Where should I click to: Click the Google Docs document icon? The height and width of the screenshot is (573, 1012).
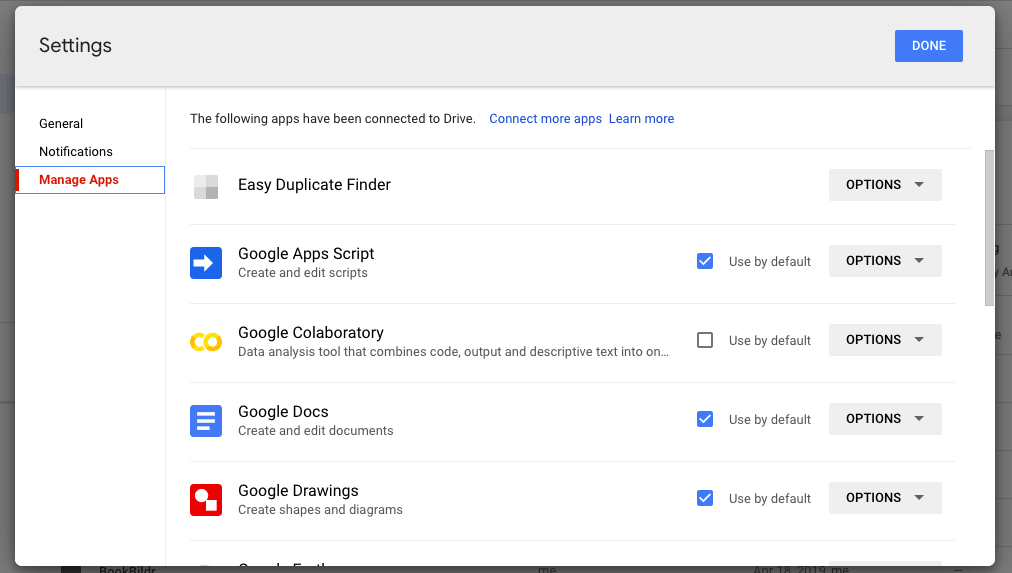[206, 421]
